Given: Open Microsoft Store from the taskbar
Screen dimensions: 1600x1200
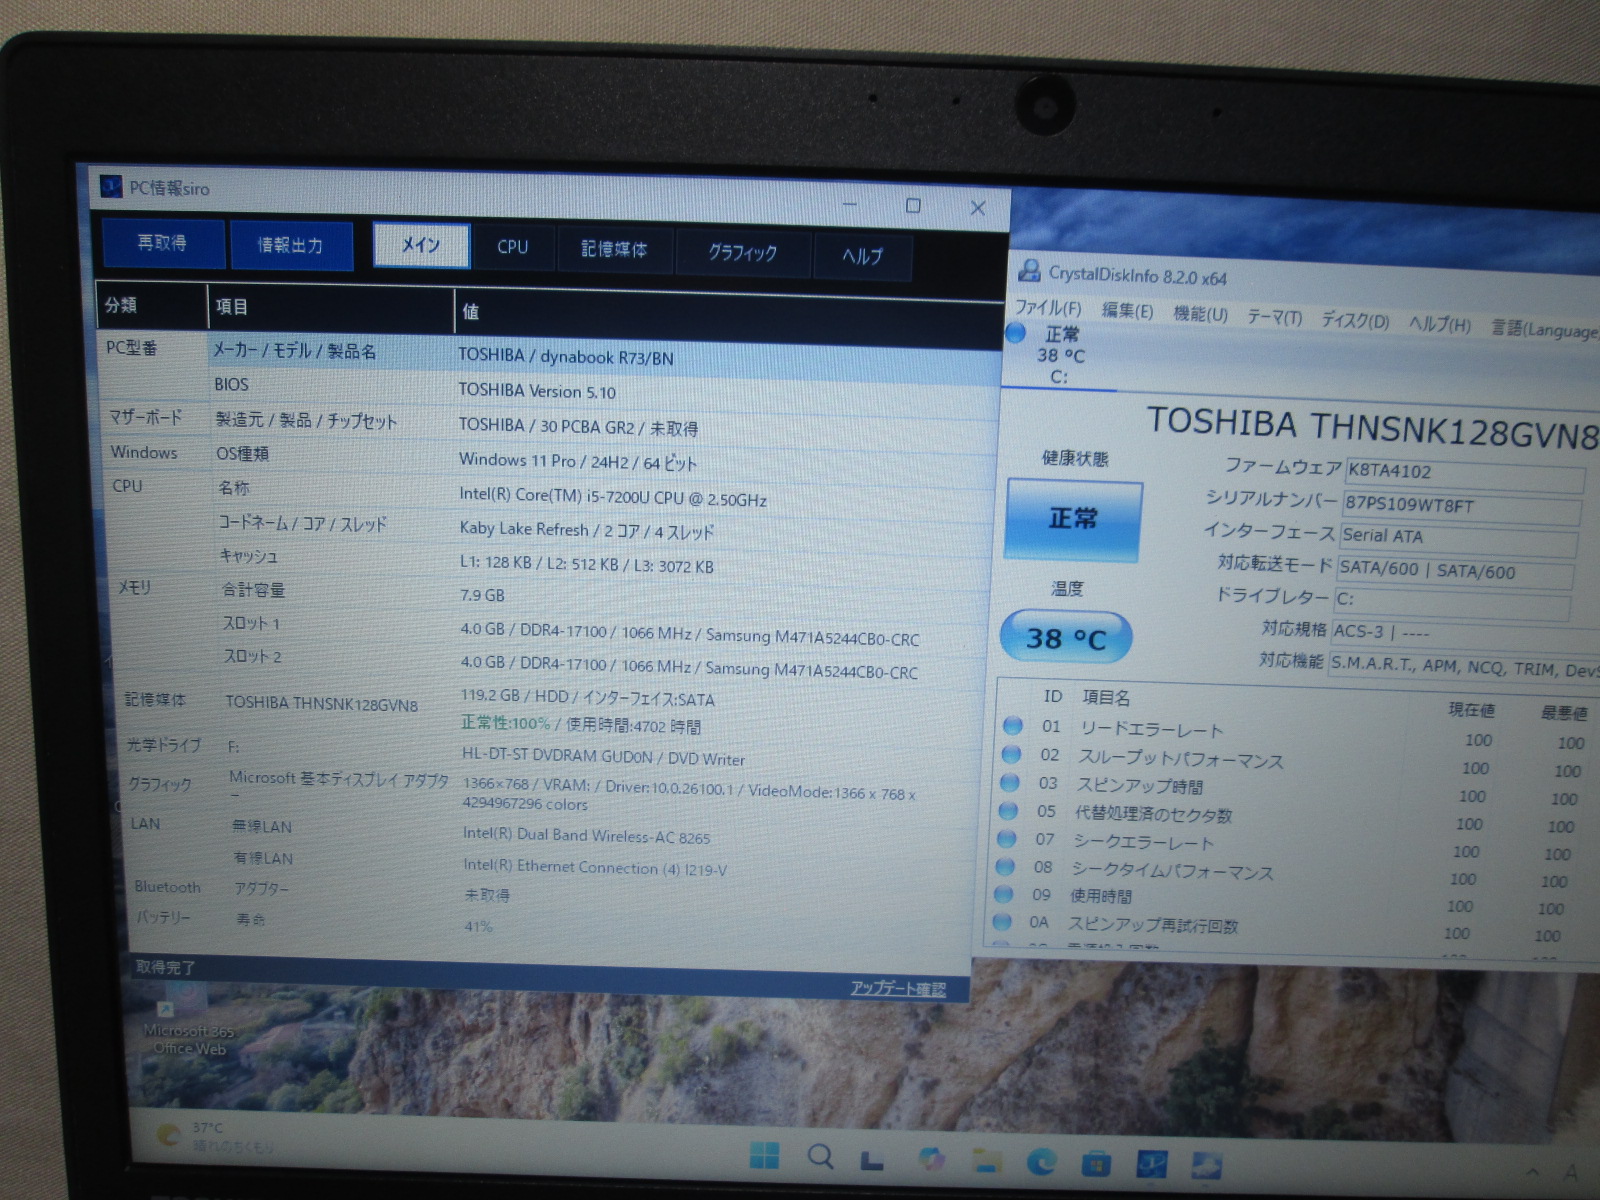Looking at the screenshot, I should point(1096,1163).
